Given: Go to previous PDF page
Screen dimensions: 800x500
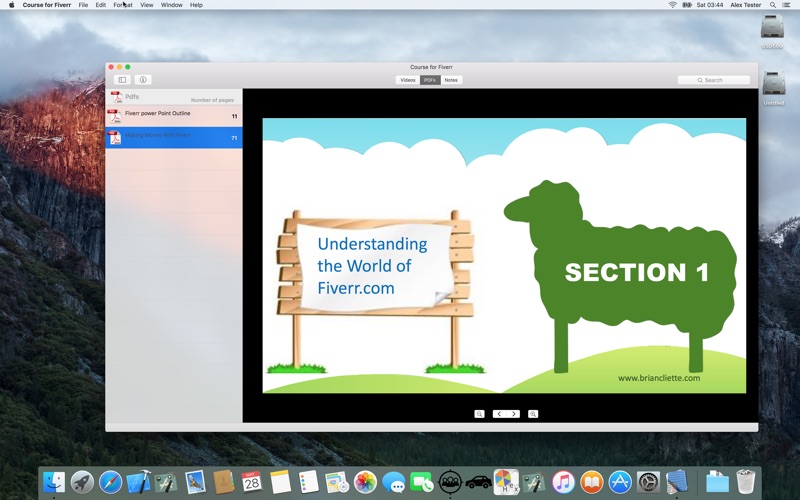Looking at the screenshot, I should click(499, 414).
